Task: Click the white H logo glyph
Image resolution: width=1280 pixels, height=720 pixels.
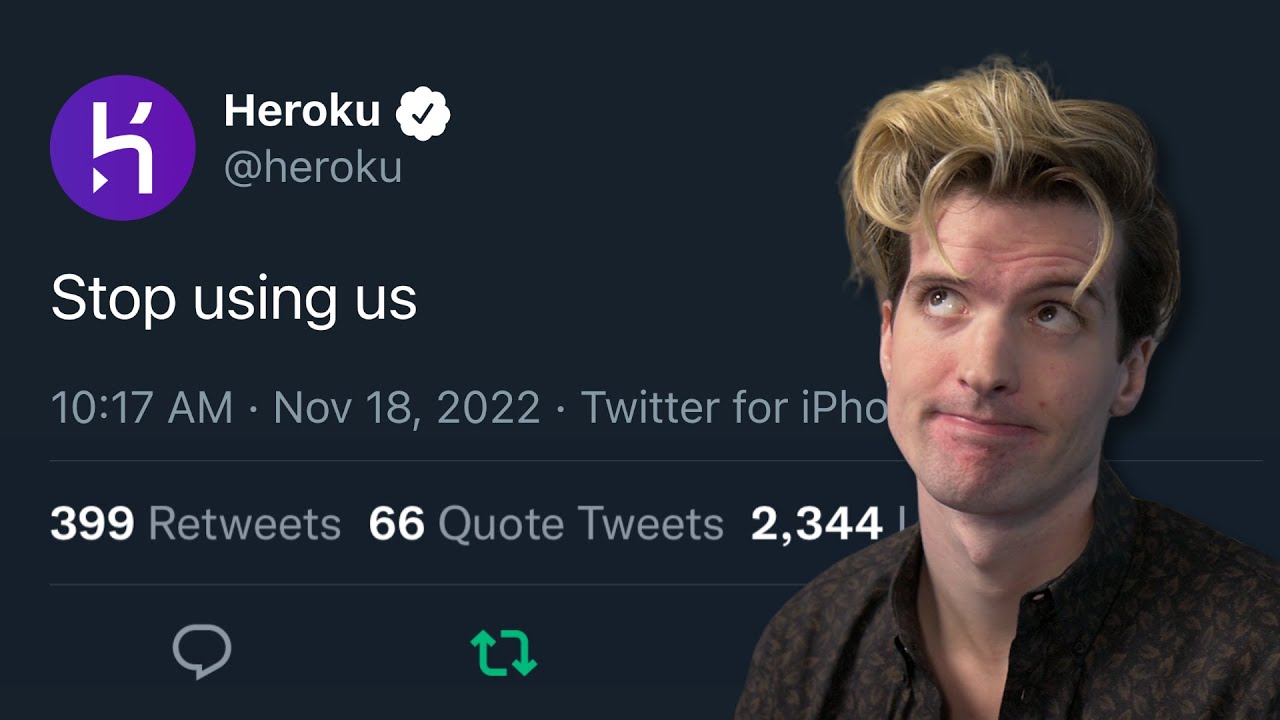Action: pyautogui.click(x=122, y=148)
